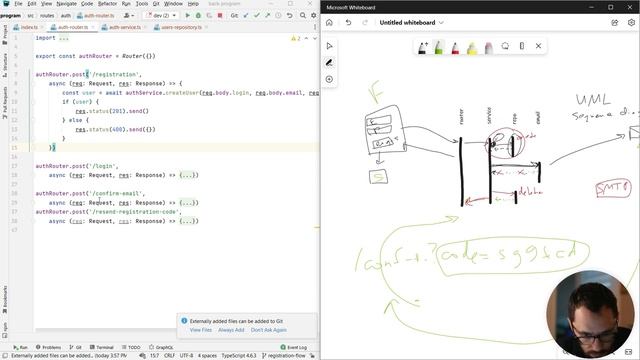Screen dimensions: 640x360
Task: Select the yellow highlighter in Whiteboard
Action: coord(472,47)
